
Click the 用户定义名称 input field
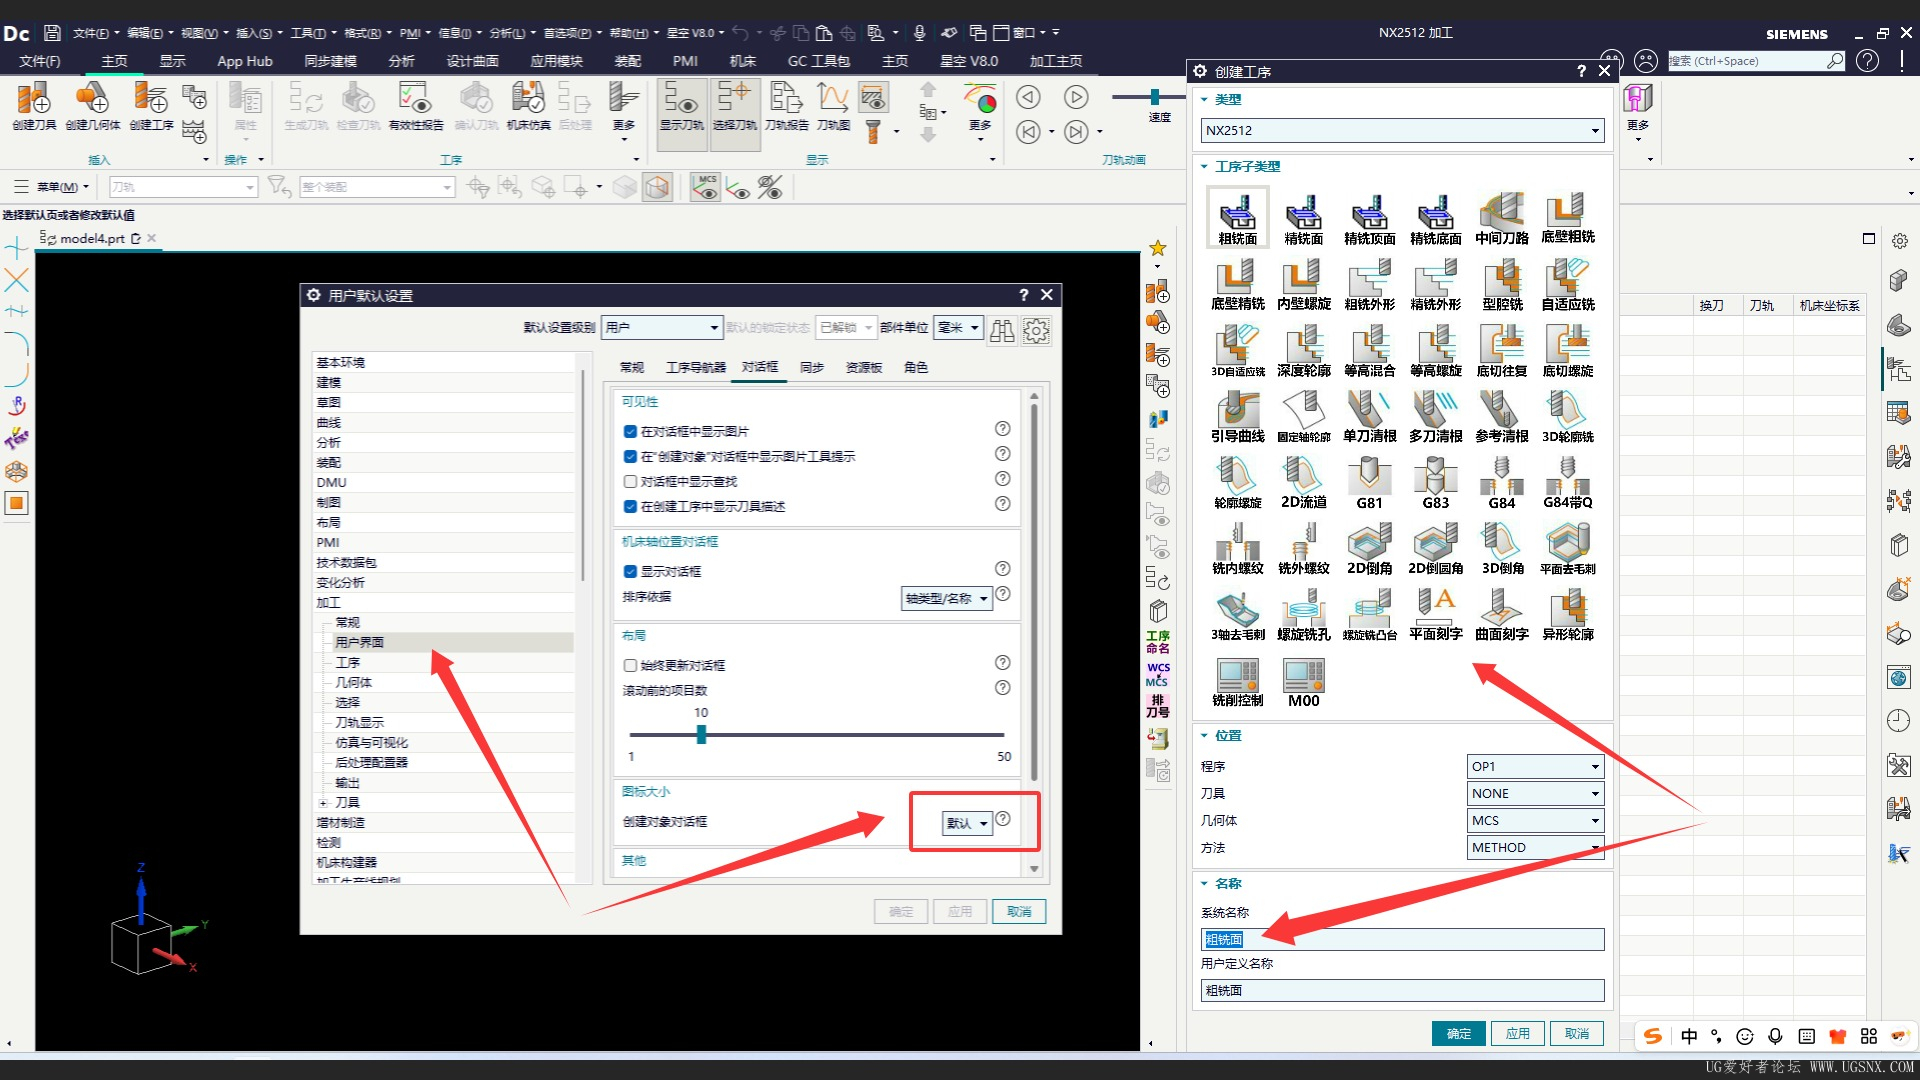[1401, 991]
